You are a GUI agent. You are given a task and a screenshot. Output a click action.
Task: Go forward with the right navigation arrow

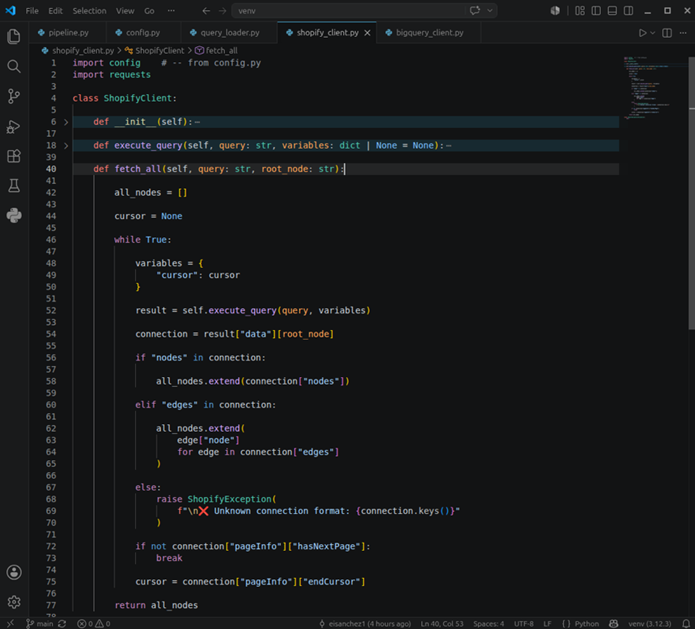223,11
